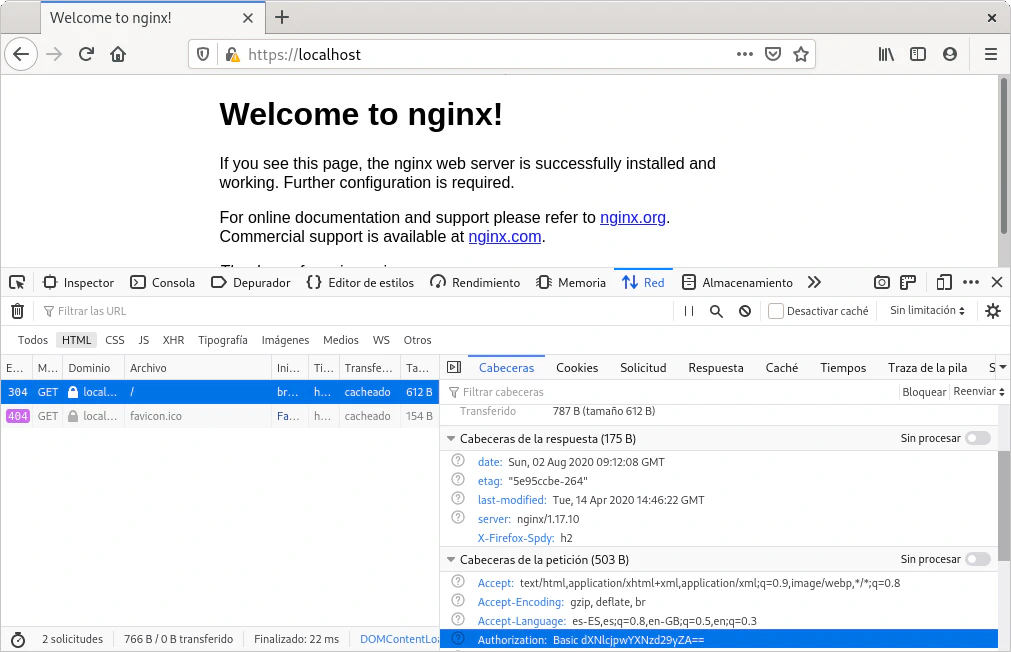This screenshot has height=652, width=1011.
Task: Follow the nginx.org link
Action: [x=632, y=218]
